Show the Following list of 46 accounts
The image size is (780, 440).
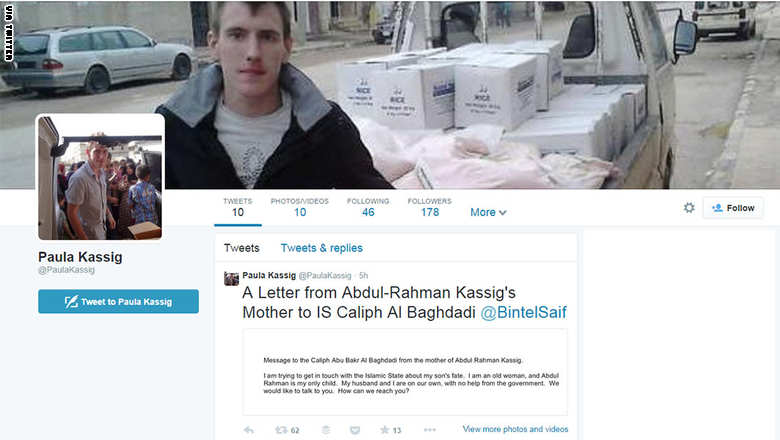(x=368, y=207)
